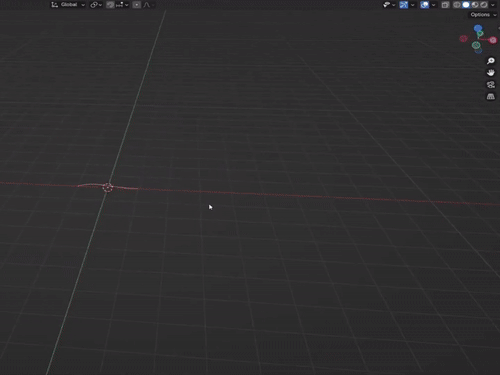Switch perspective/orthographic view grid icon
Viewport: 500px width, 375px height.
pos(491,97)
